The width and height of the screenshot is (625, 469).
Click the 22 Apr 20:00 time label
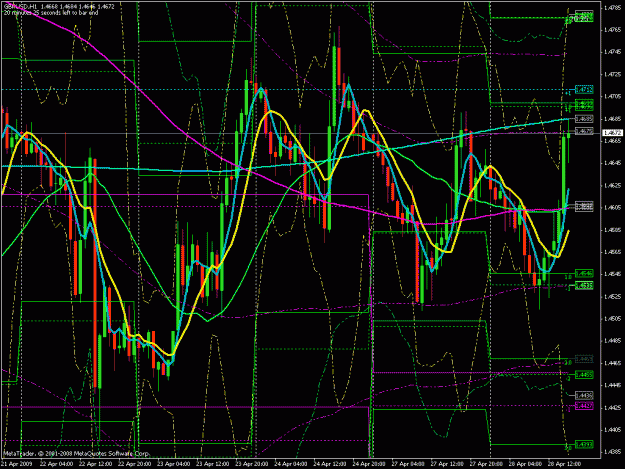pos(135,464)
